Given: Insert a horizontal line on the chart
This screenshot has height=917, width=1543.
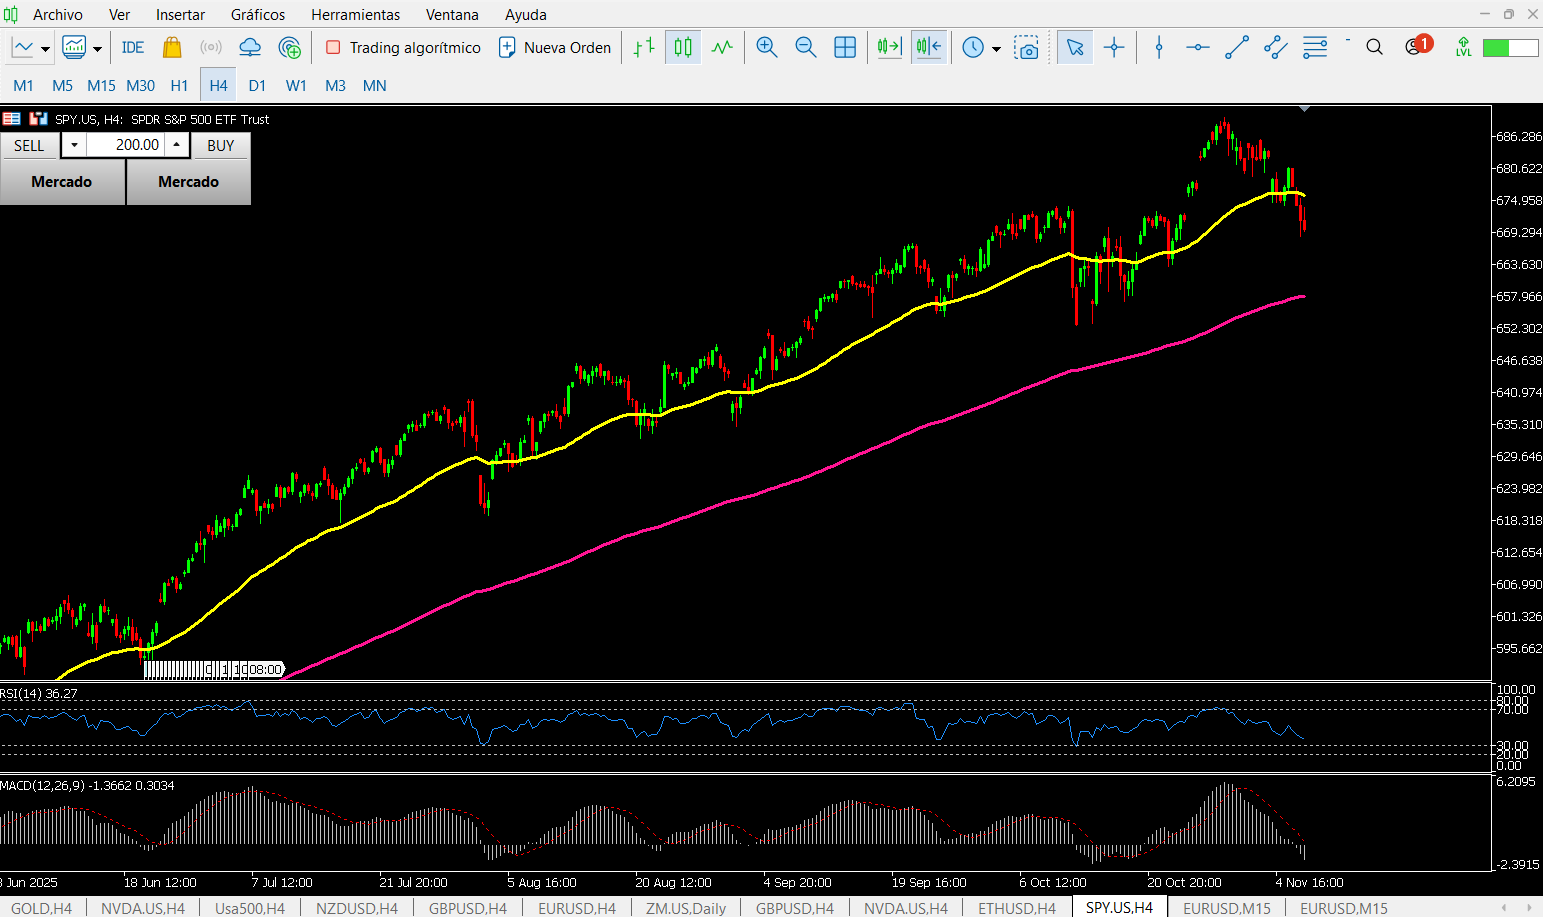Looking at the screenshot, I should click(x=1197, y=47).
